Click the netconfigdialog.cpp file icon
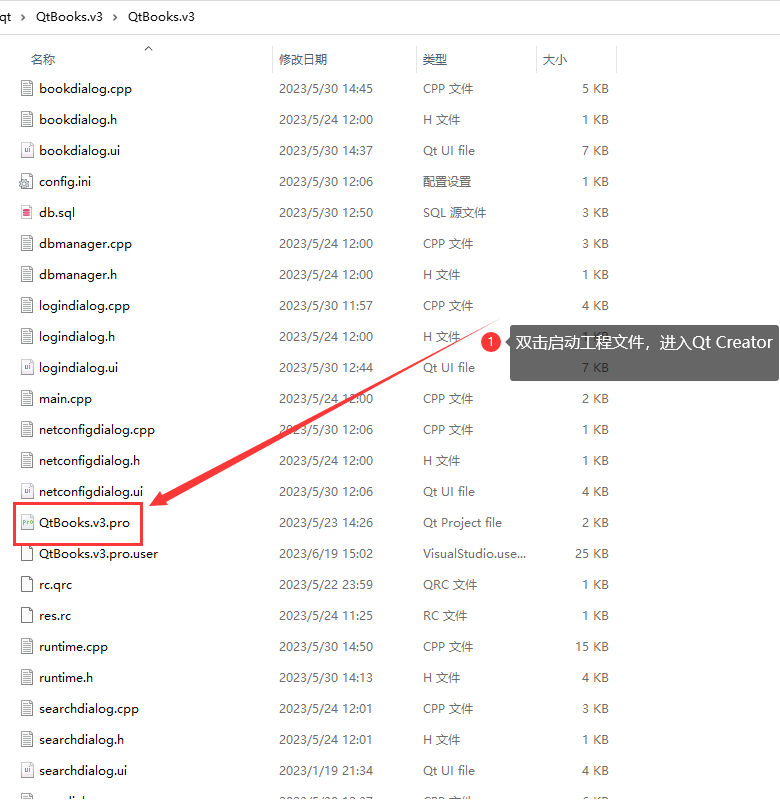The width and height of the screenshot is (780, 802). pos(27,430)
